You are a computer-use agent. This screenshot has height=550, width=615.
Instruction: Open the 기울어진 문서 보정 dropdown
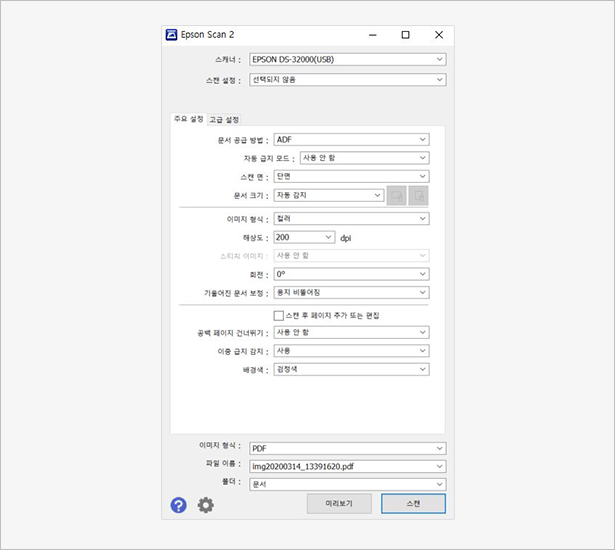point(351,292)
